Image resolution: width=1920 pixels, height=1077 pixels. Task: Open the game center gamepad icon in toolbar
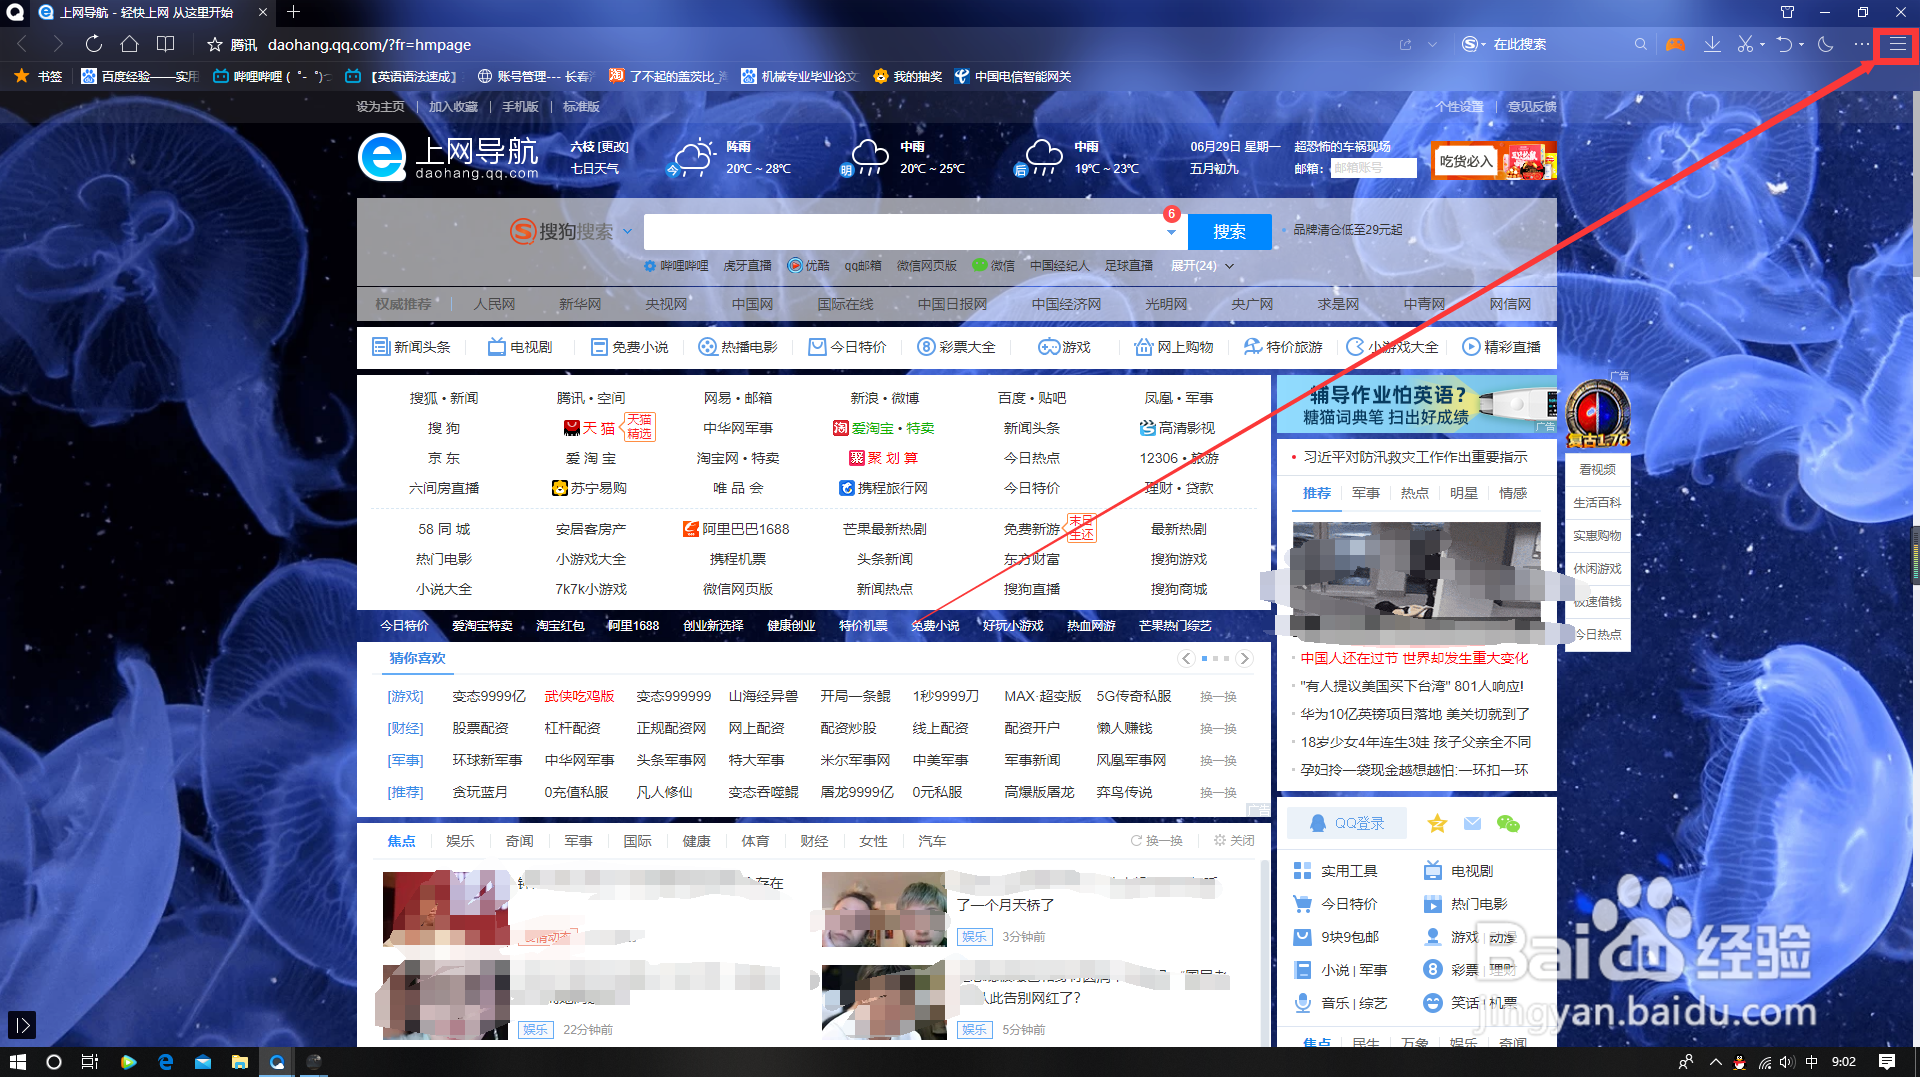1675,44
